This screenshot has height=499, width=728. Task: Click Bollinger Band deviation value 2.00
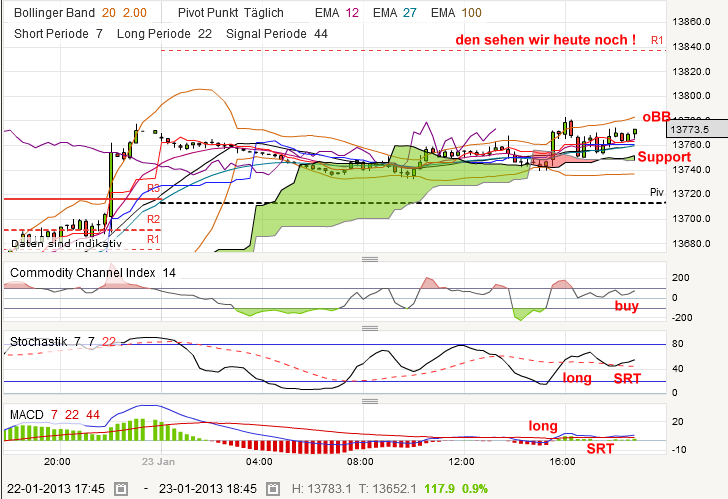click(x=135, y=13)
